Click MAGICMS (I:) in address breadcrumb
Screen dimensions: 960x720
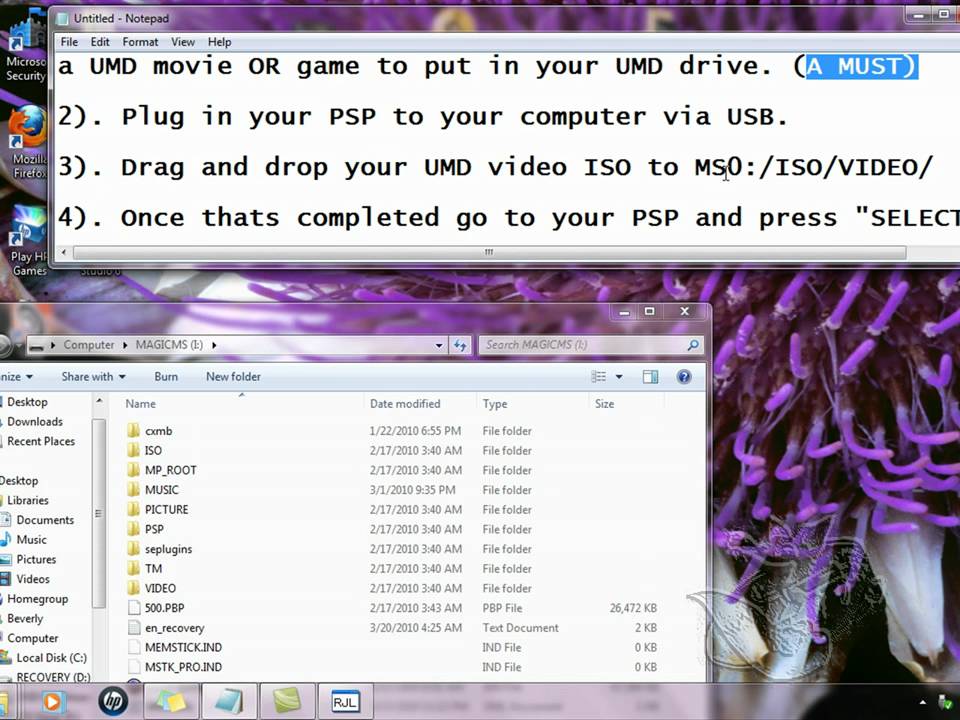click(169, 345)
